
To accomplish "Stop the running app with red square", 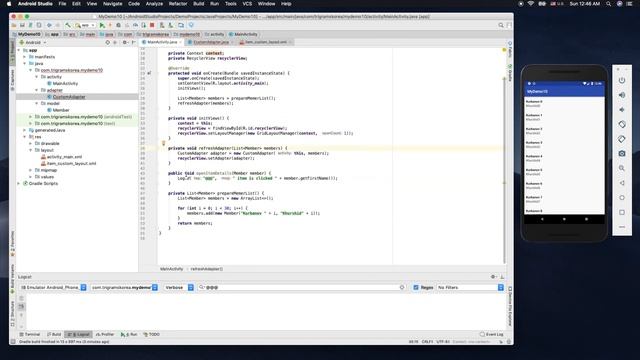I will click(152, 25).
